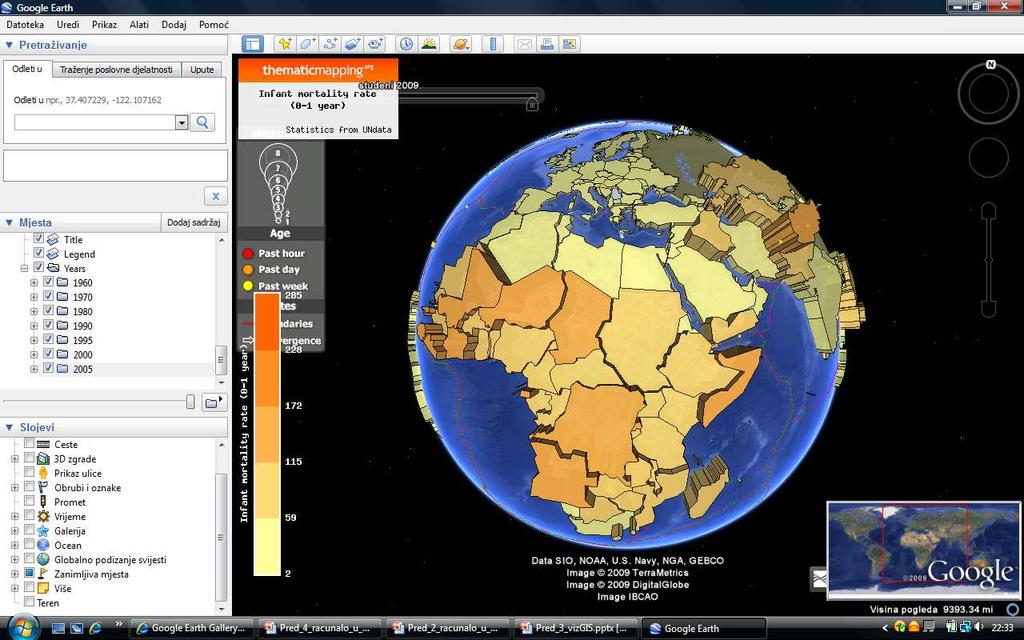Click the folder button beside the Places slider
This screenshot has height=640, width=1024.
[212, 402]
